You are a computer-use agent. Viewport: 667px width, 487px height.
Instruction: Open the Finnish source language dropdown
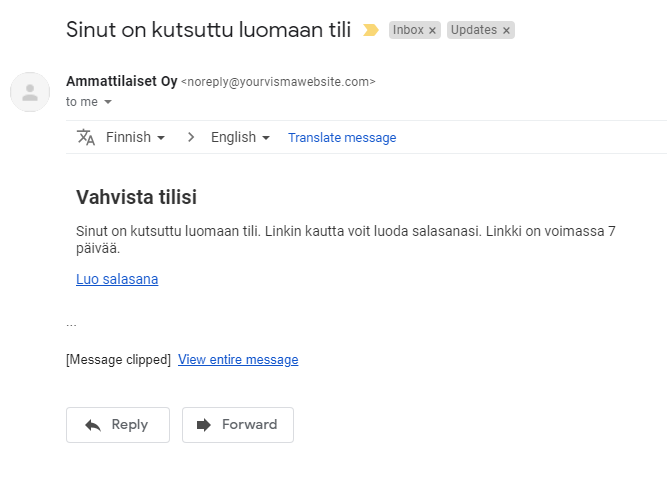coord(135,137)
